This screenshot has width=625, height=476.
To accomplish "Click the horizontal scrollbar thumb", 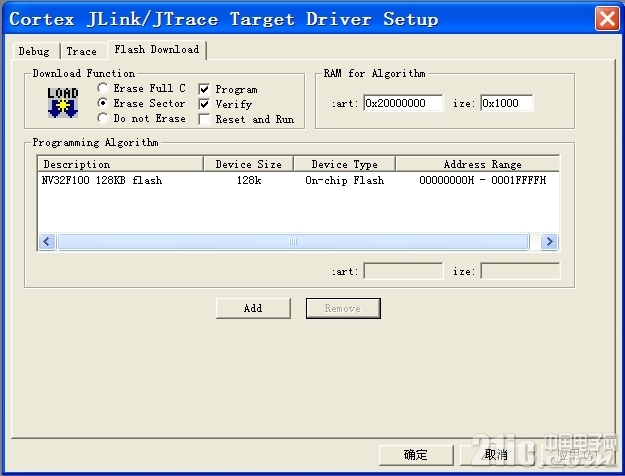I will click(293, 242).
